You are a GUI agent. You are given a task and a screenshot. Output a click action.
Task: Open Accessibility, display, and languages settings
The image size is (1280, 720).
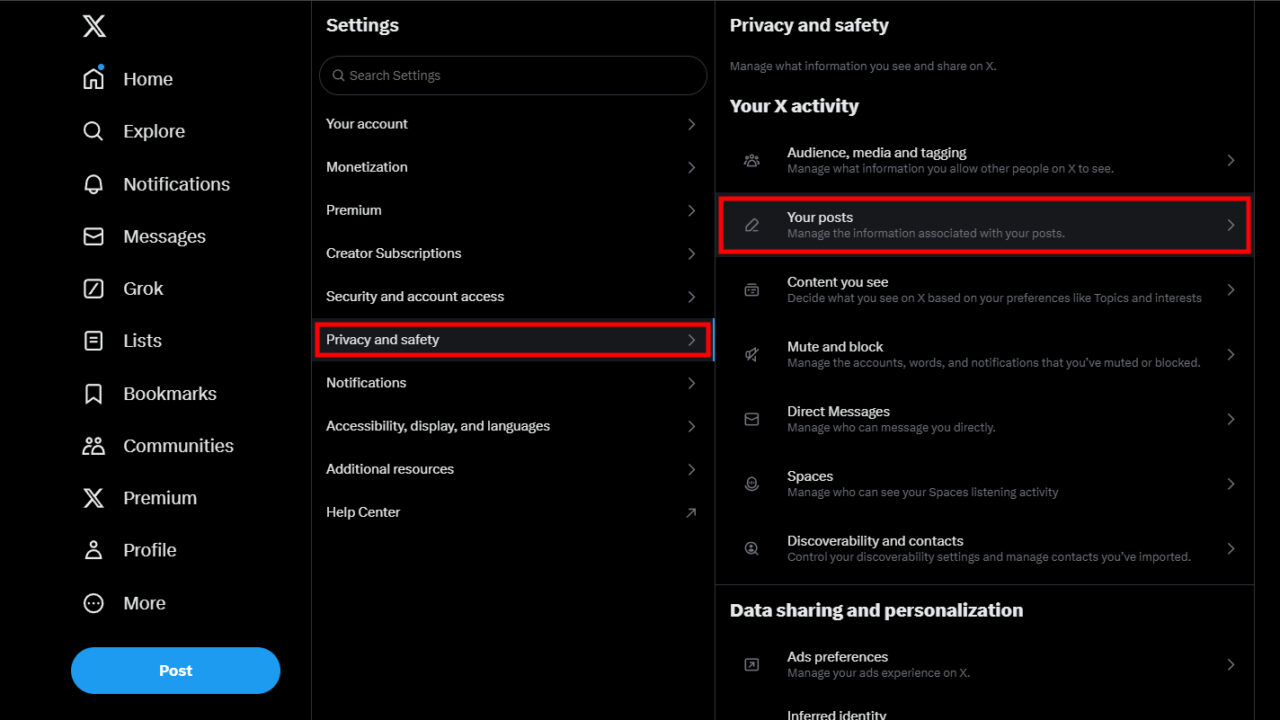(512, 425)
